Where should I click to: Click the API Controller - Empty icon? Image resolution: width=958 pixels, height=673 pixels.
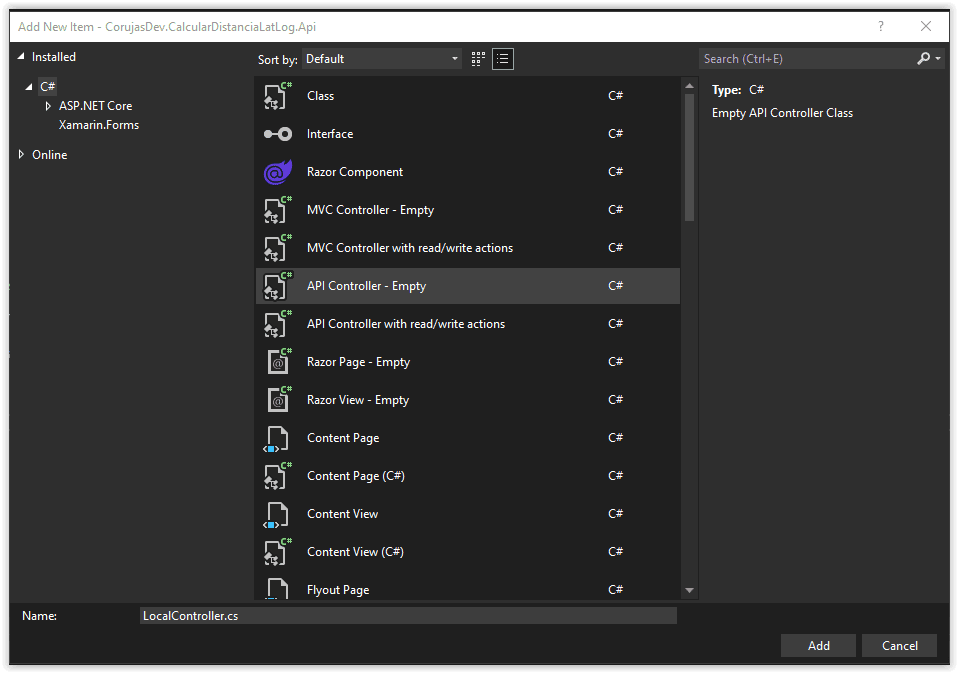point(277,286)
